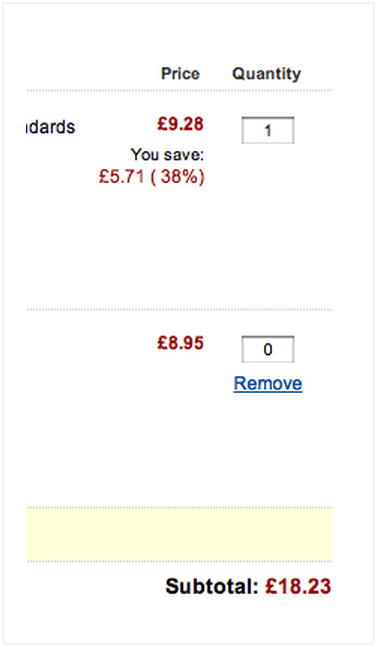Click blank area beneath the Remove link

(268, 446)
